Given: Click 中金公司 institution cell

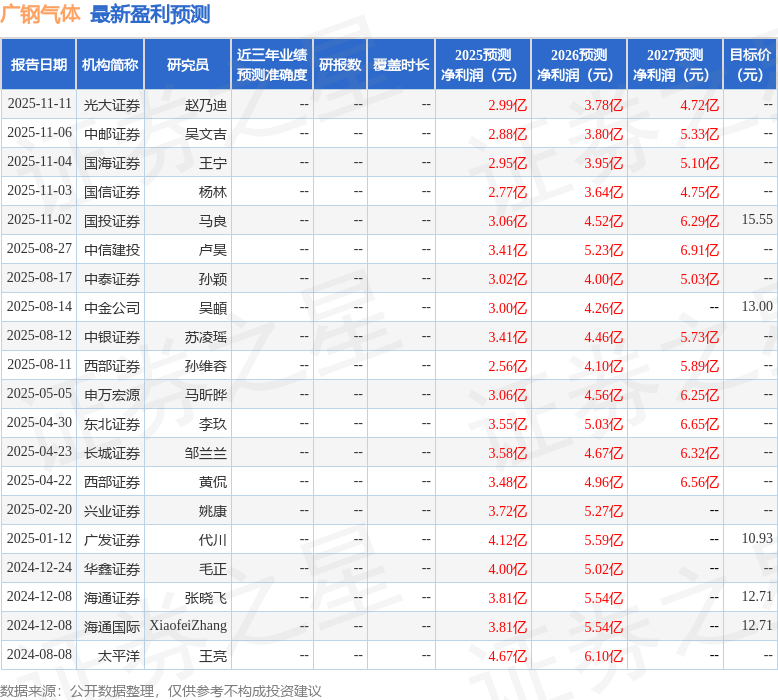Looking at the screenshot, I should click(x=112, y=308).
